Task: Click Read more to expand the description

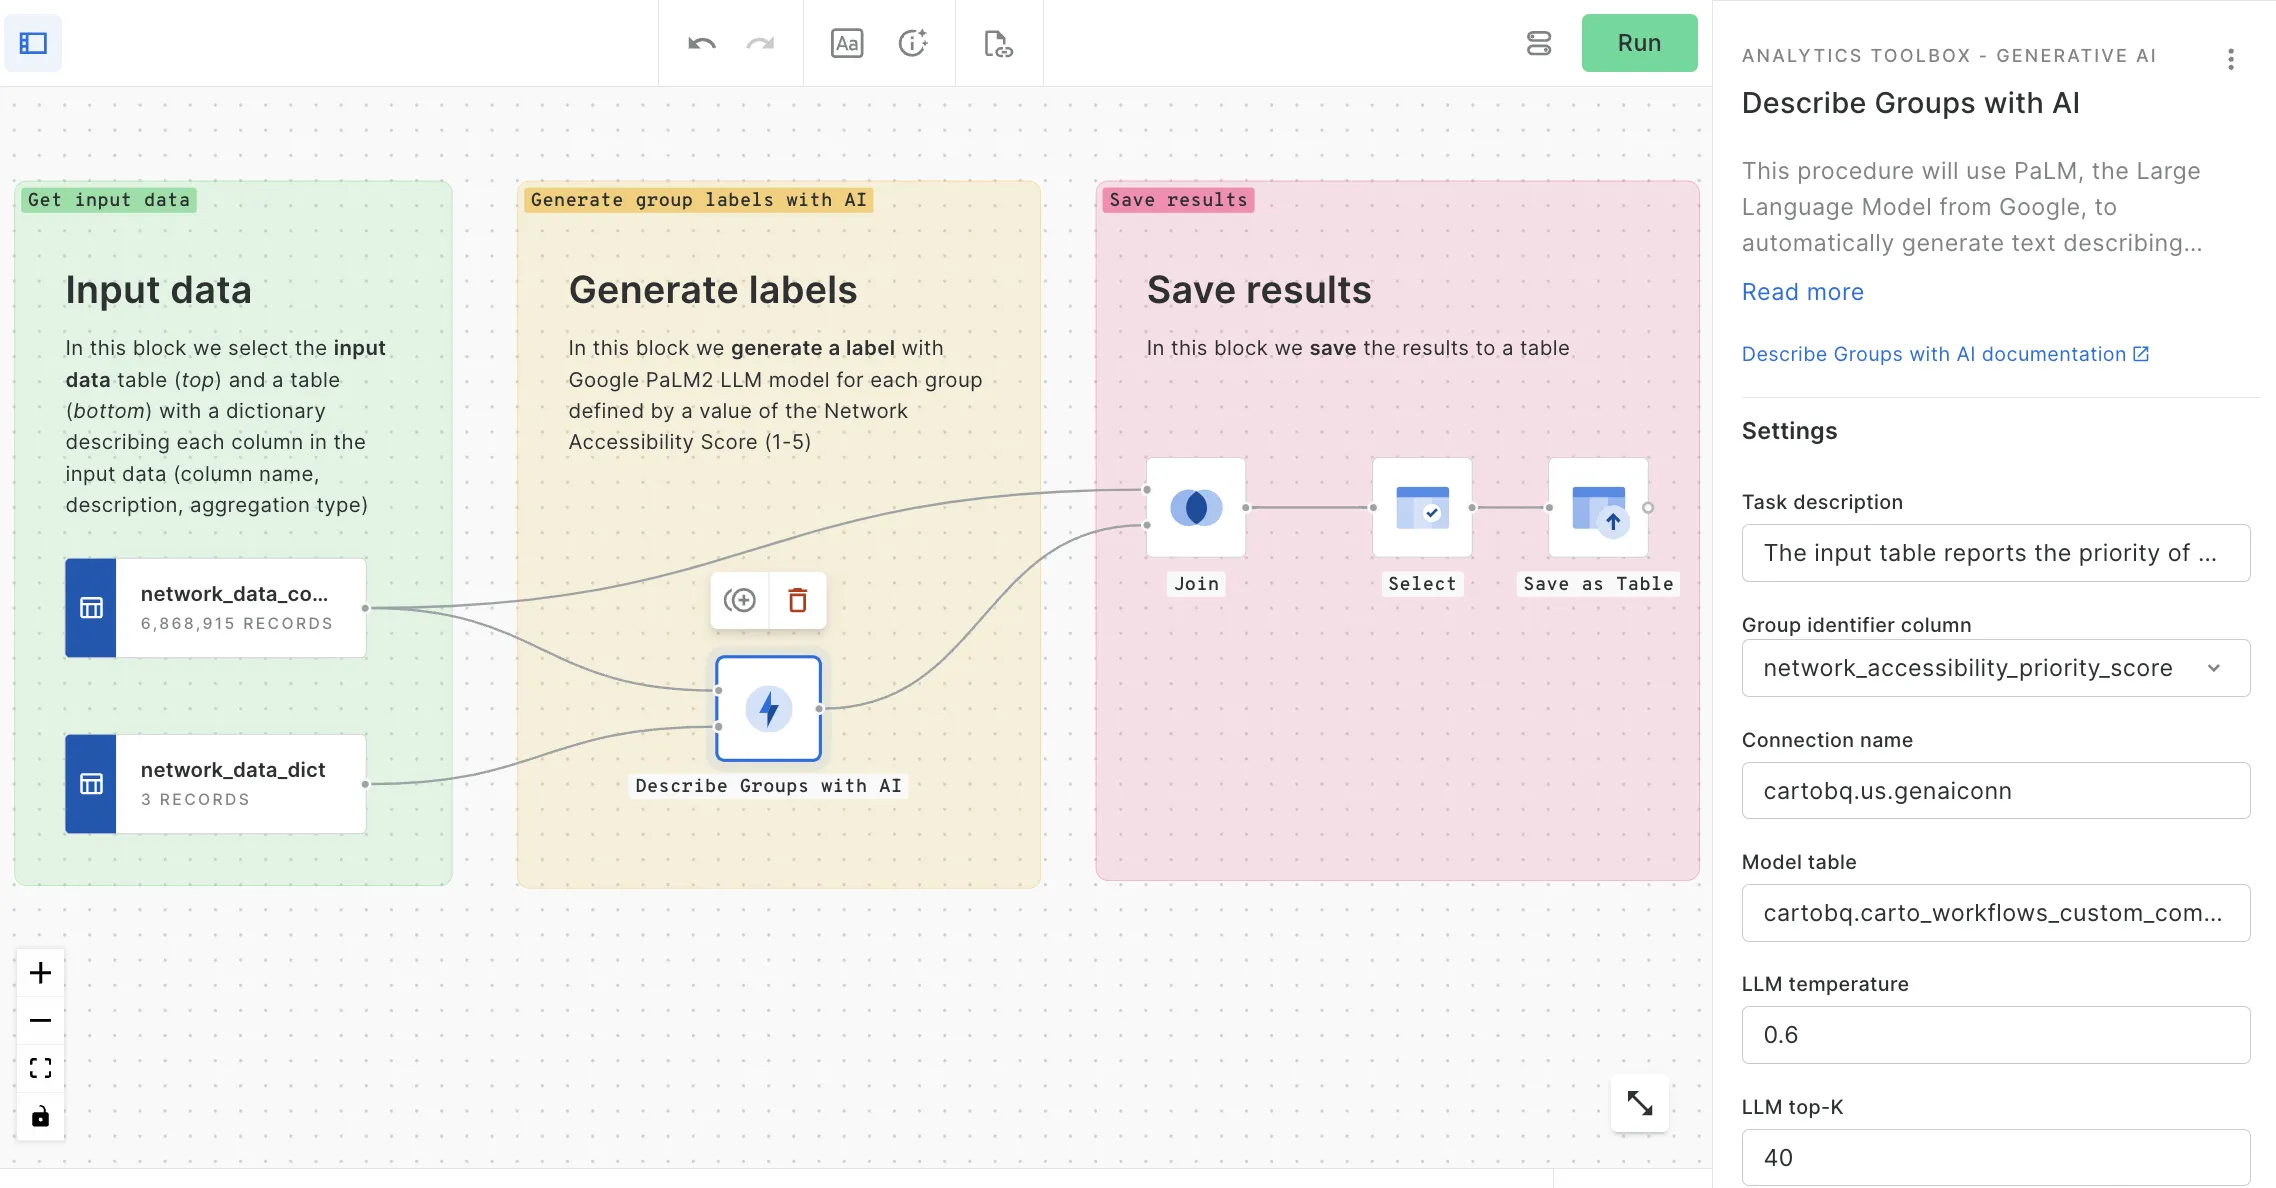Action: (x=1802, y=291)
